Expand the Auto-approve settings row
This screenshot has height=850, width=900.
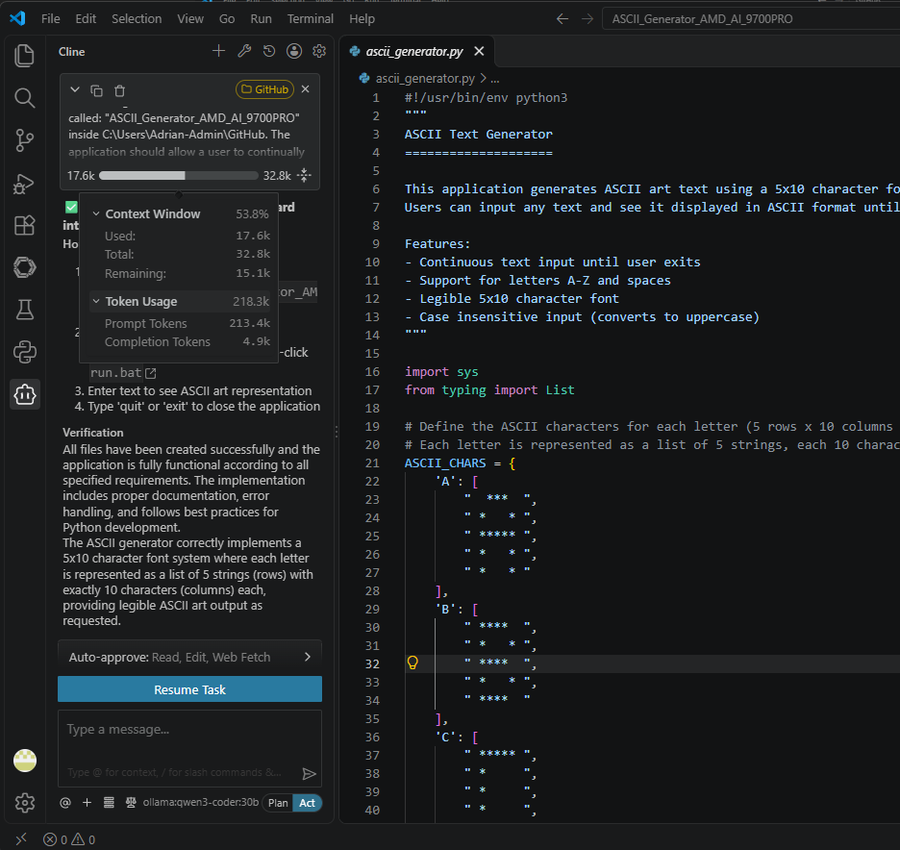(x=189, y=657)
